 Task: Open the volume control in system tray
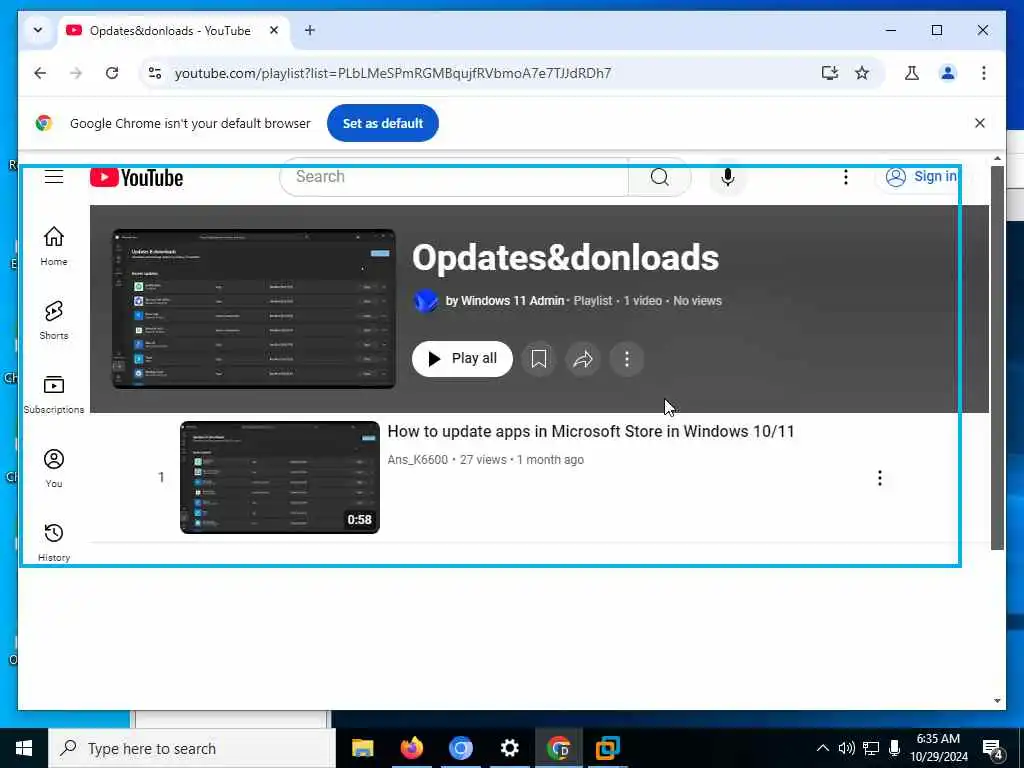pos(846,748)
